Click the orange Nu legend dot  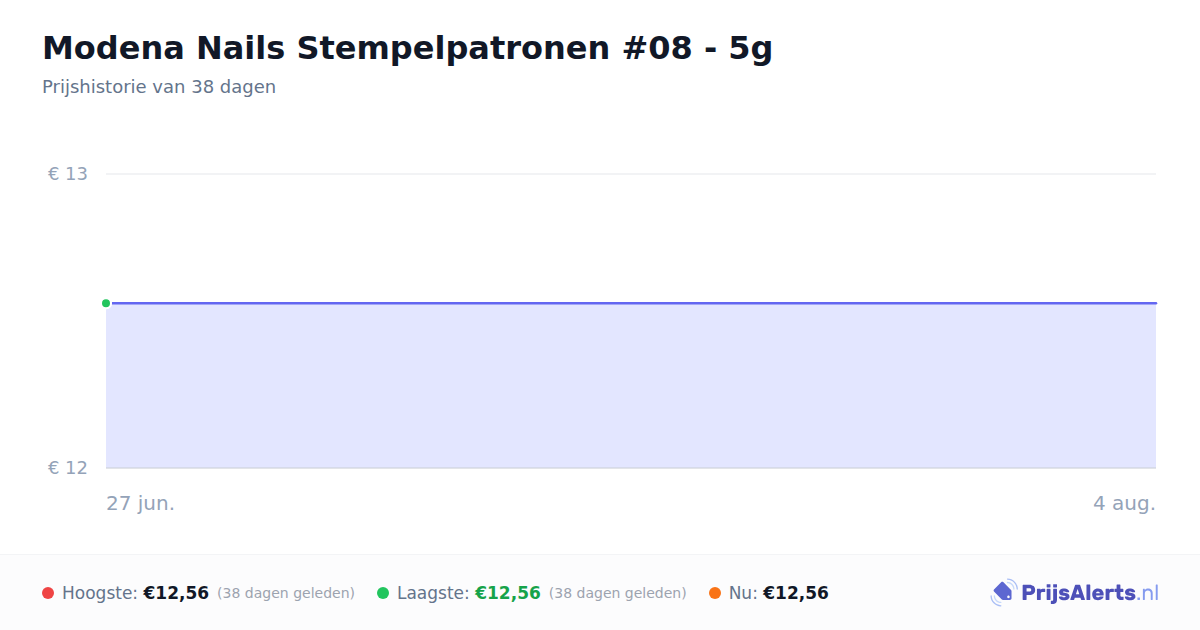715,593
